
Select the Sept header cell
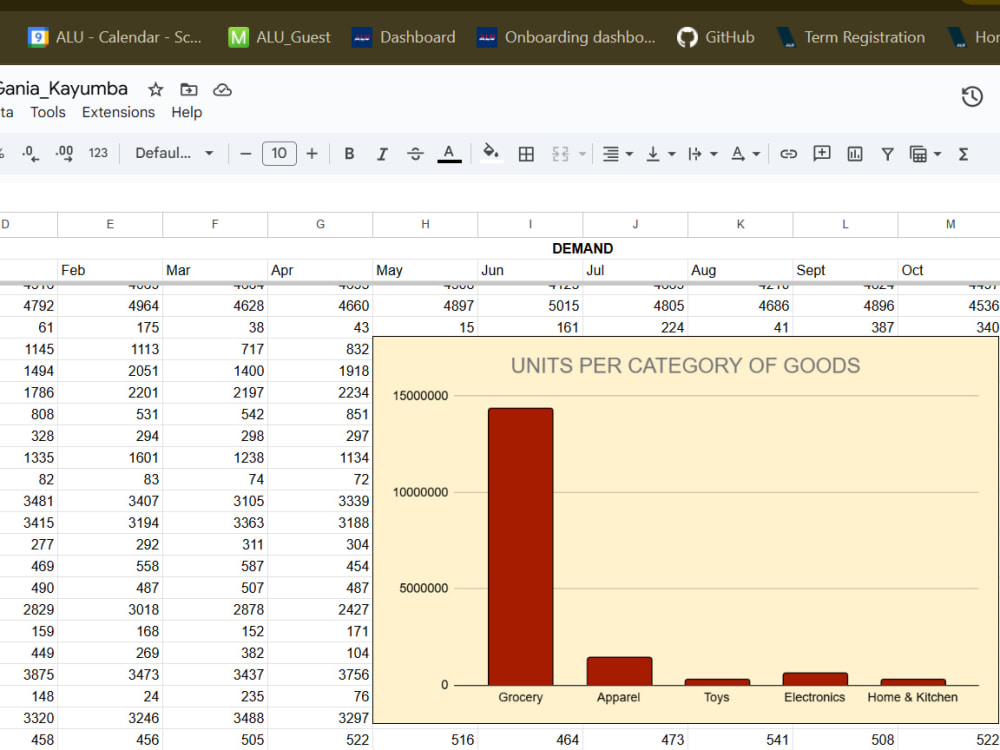click(845, 270)
